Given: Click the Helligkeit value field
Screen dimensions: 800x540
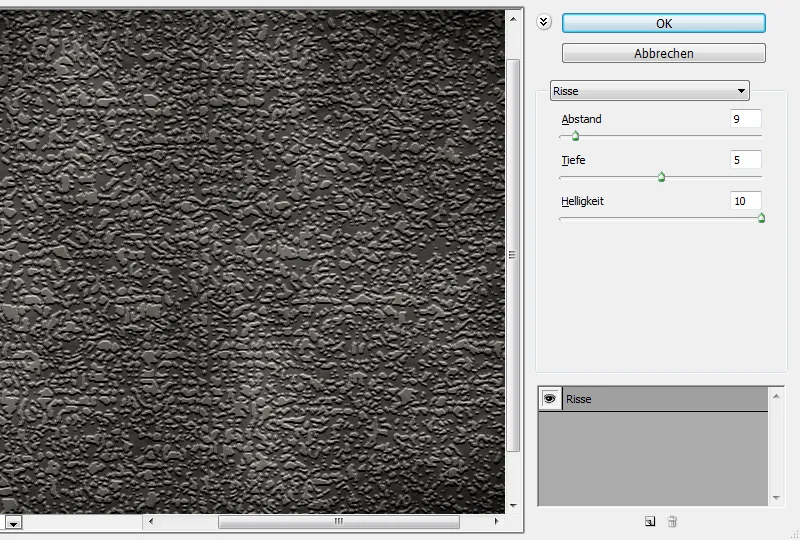Looking at the screenshot, I should pos(745,201).
